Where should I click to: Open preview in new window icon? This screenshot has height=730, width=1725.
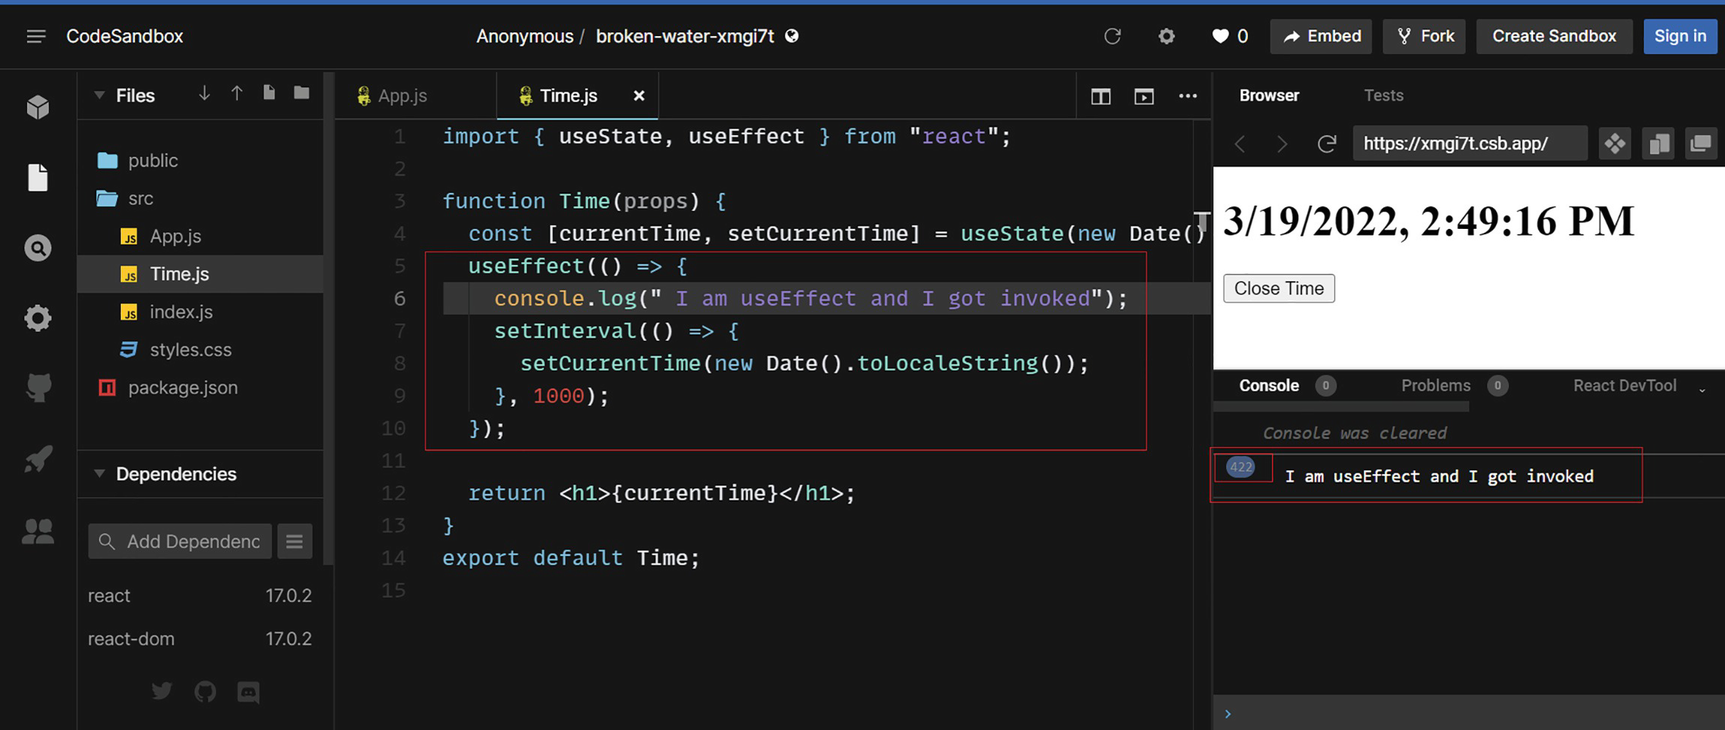(1700, 144)
